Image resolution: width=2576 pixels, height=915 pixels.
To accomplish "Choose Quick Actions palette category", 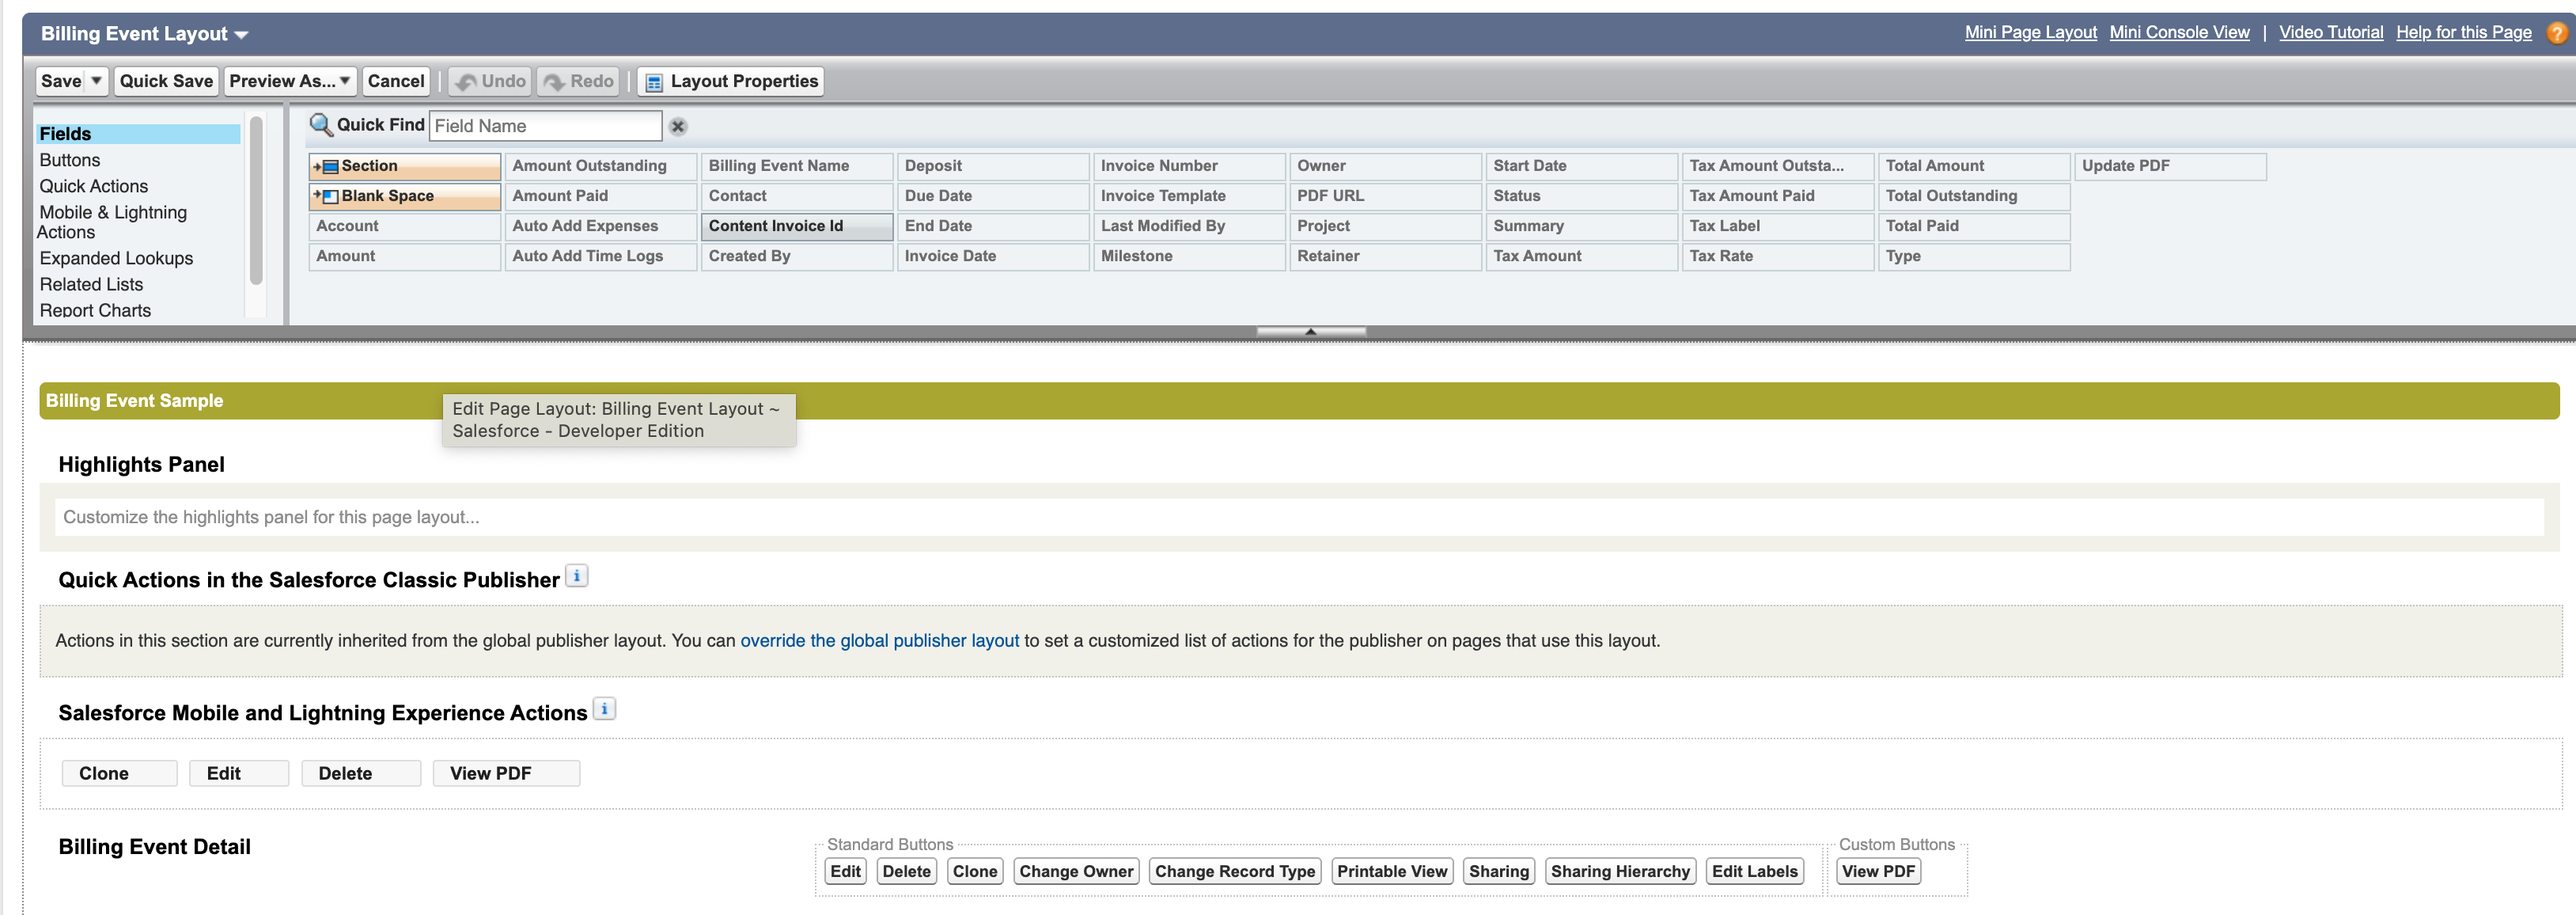I will pos(94,186).
